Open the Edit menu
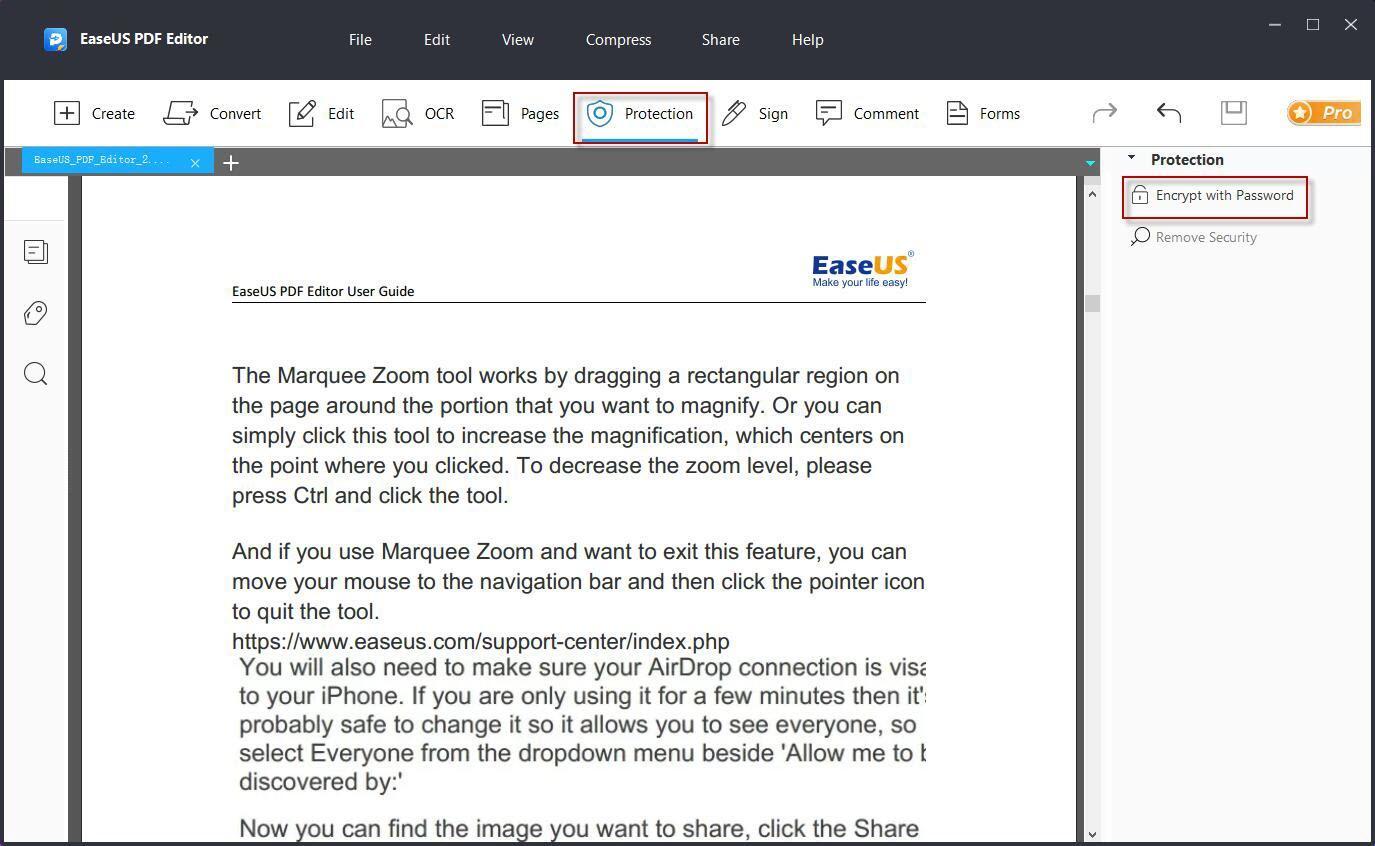This screenshot has height=846, width=1375. [437, 40]
